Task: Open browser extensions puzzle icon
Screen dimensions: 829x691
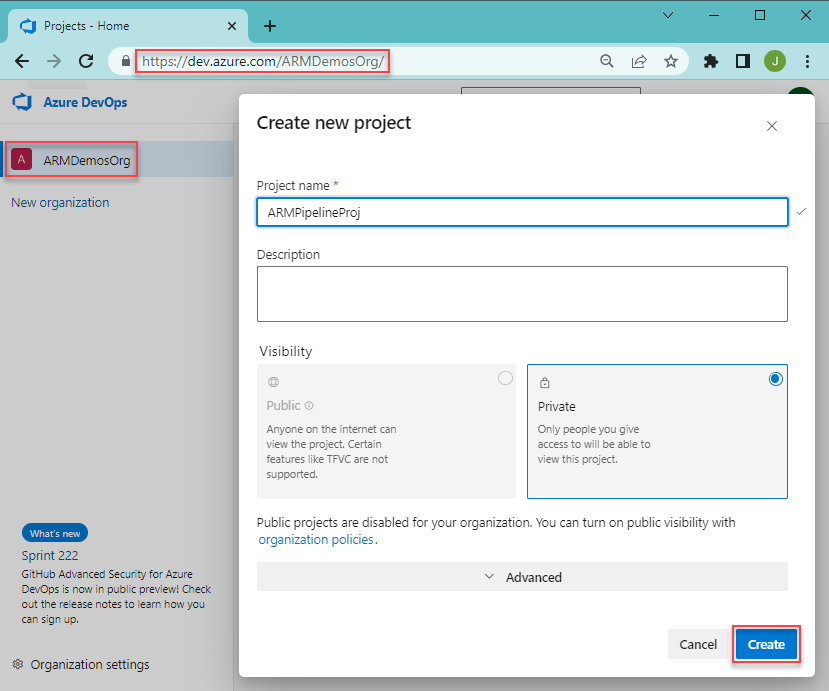Action: pos(710,61)
